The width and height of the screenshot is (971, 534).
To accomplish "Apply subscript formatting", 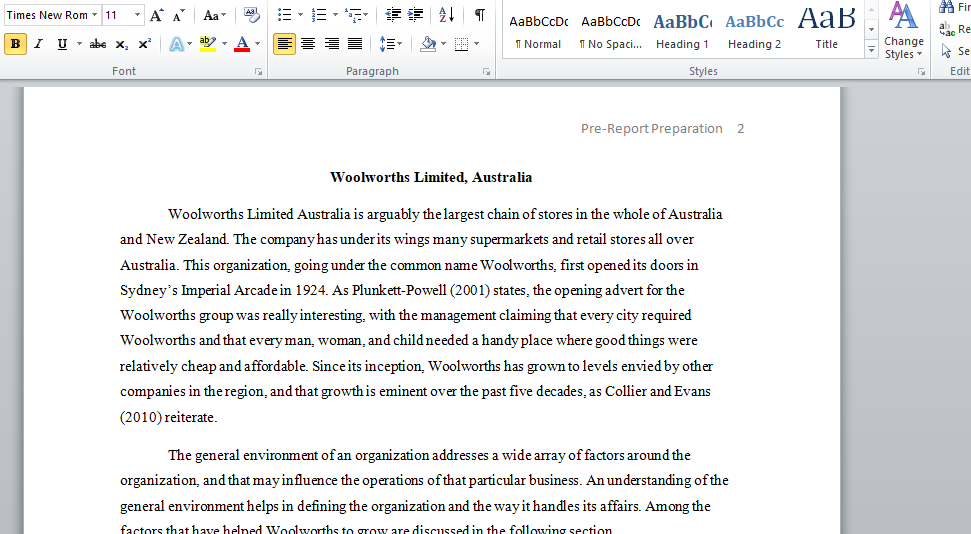I will tap(122, 44).
